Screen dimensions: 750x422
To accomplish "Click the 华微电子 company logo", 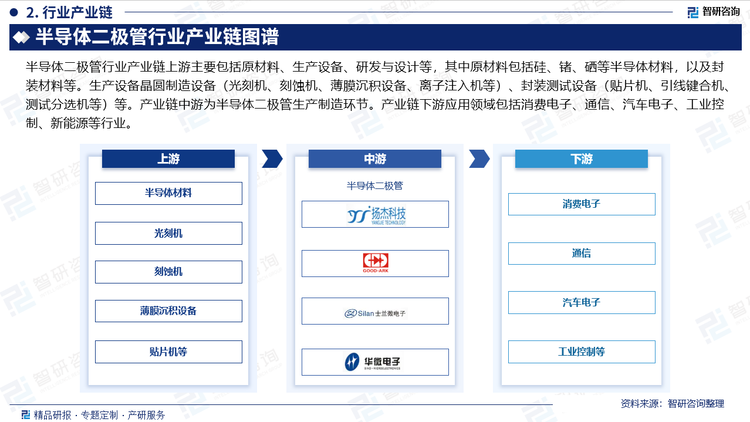I will (x=373, y=362).
